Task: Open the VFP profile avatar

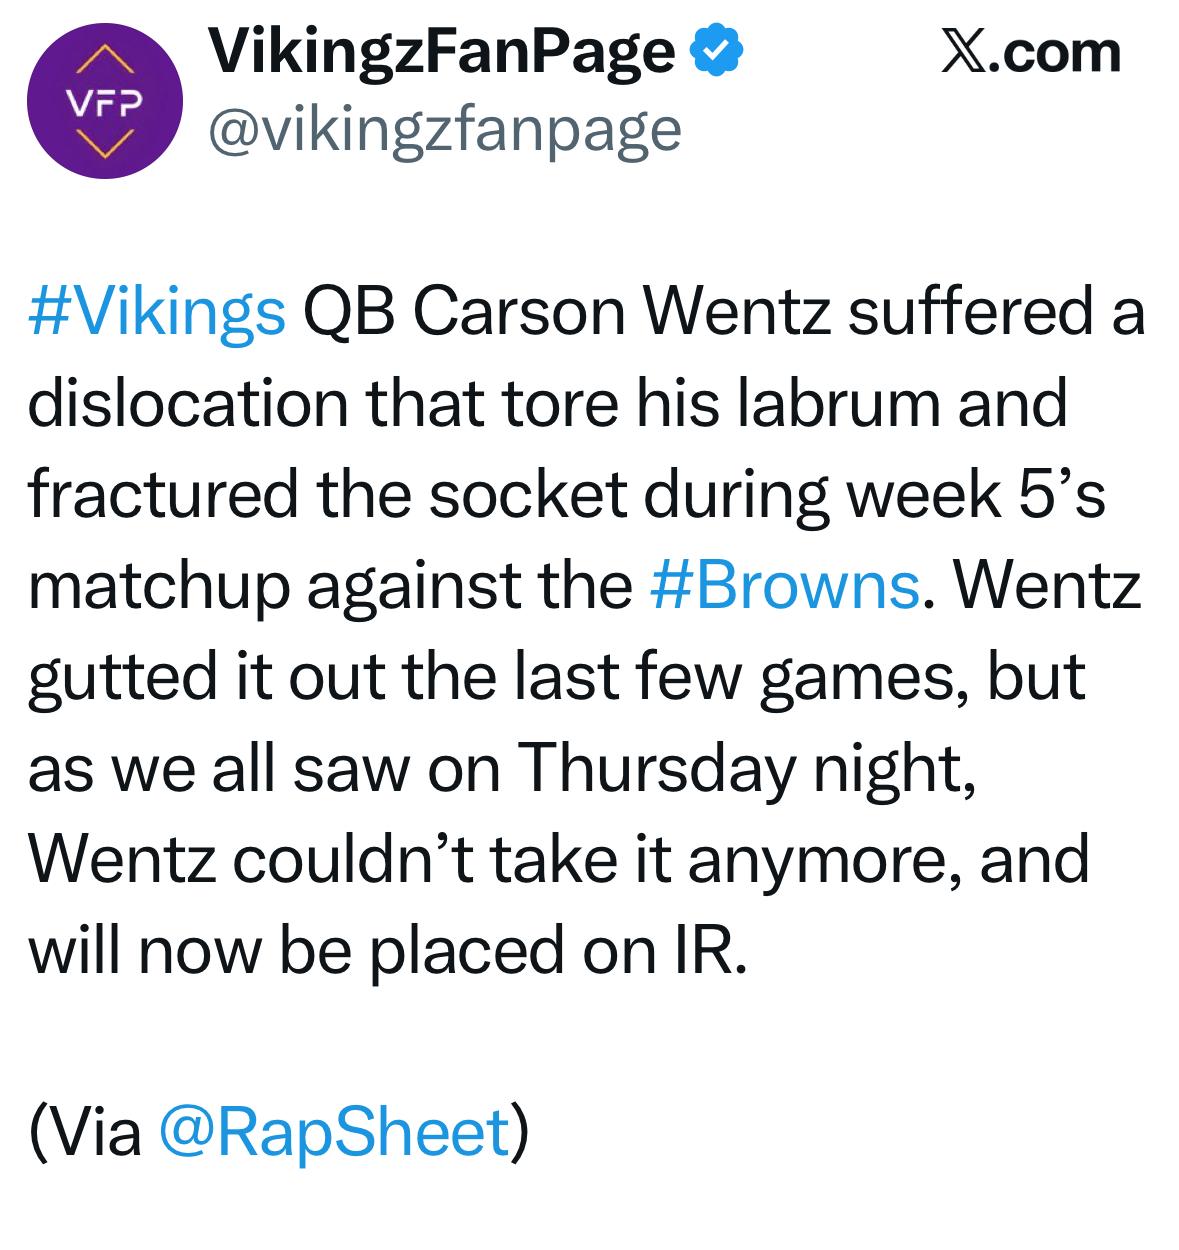Action: [105, 104]
